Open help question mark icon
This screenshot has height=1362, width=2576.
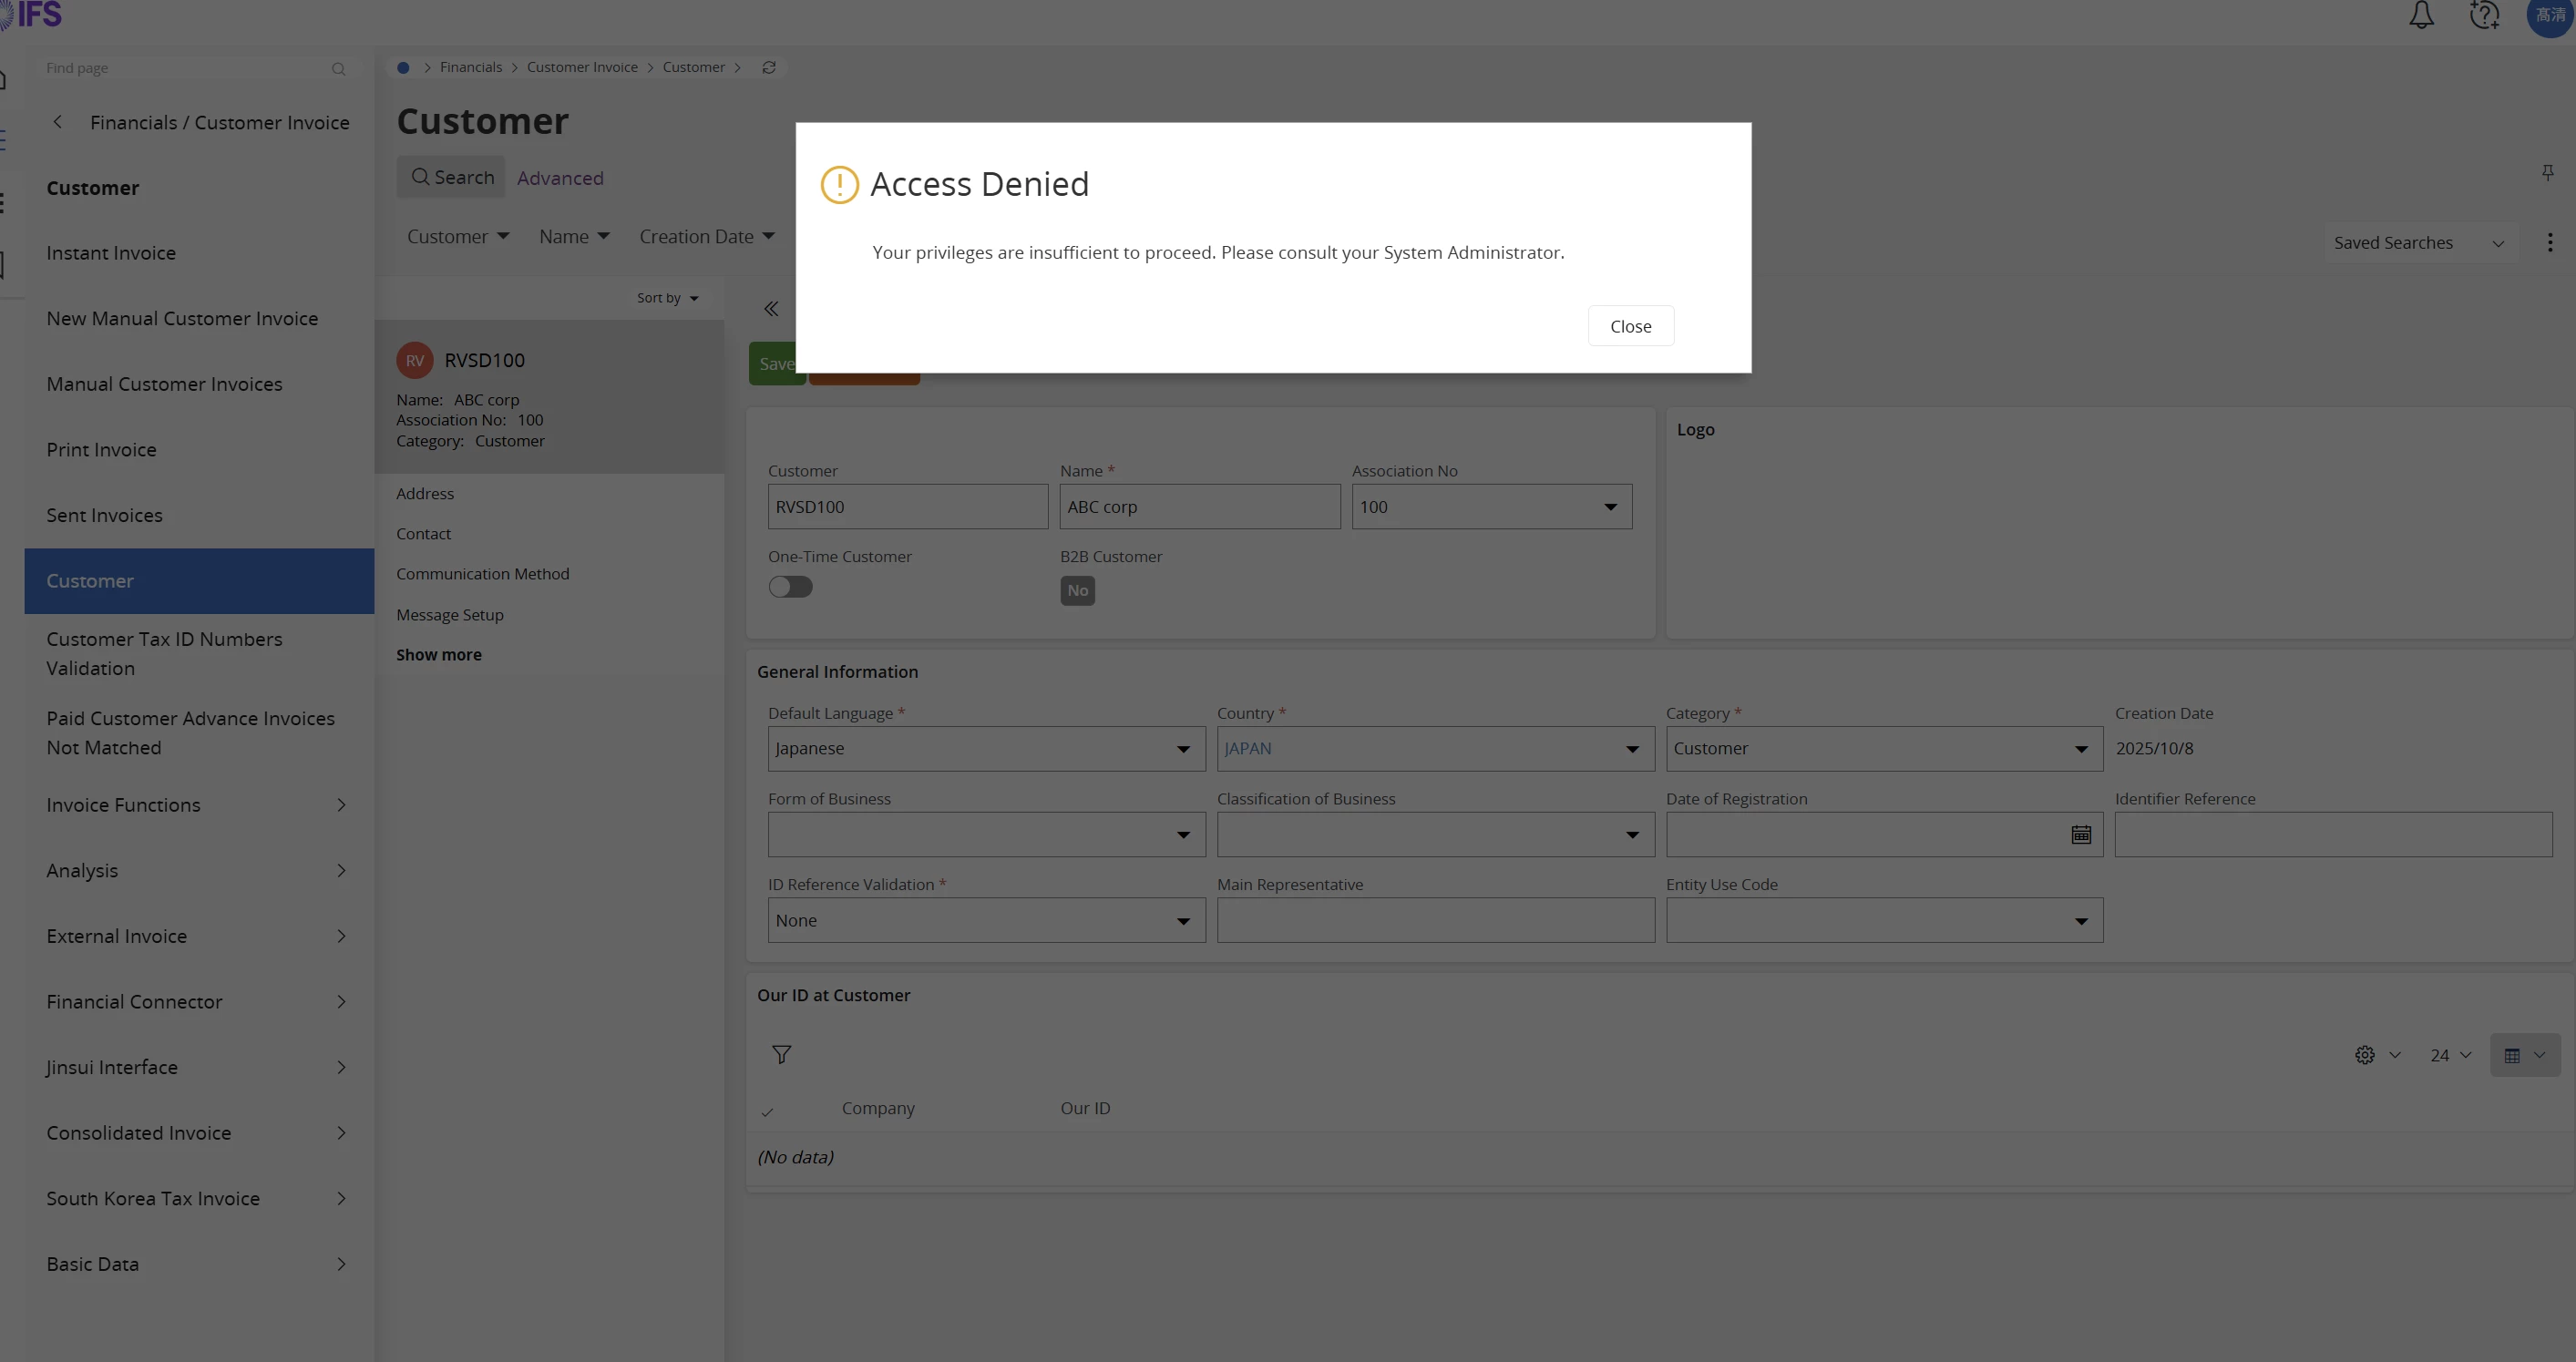[x=2484, y=15]
